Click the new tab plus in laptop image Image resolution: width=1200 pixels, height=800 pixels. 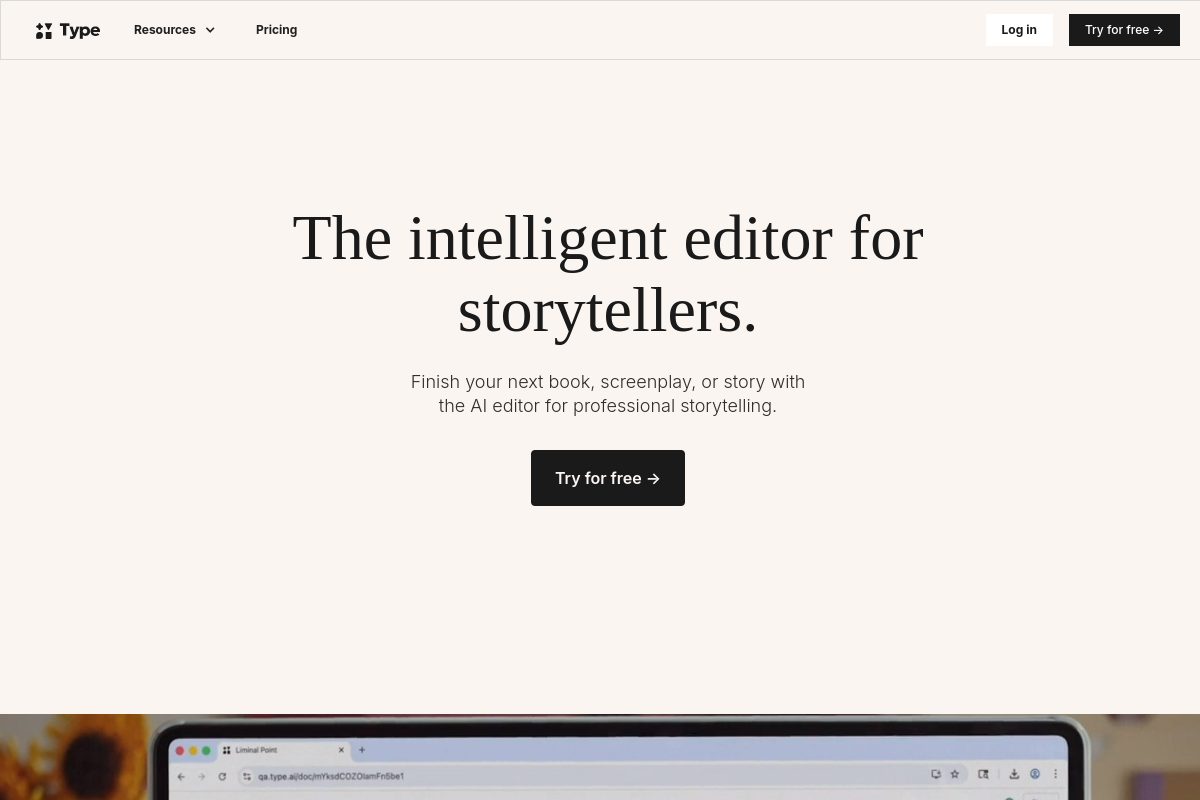(x=362, y=750)
